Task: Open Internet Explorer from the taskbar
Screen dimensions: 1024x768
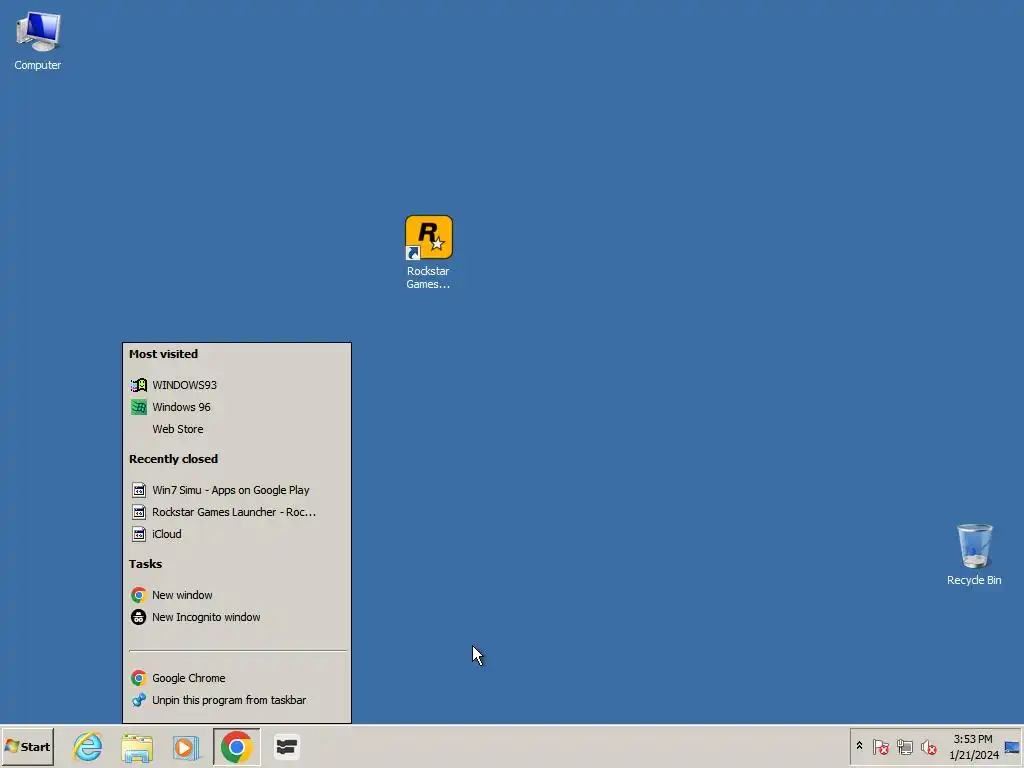Action: click(88, 746)
